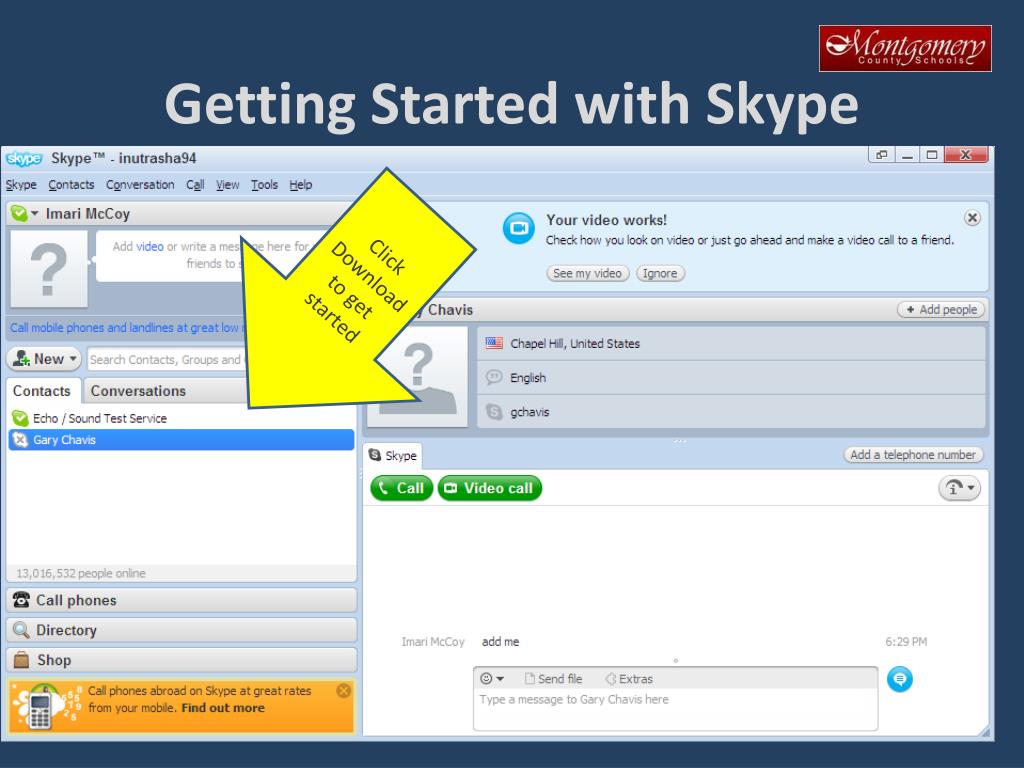Click the Type a message to Gary Chavis box
Screen dimensions: 1024x768
pos(675,710)
